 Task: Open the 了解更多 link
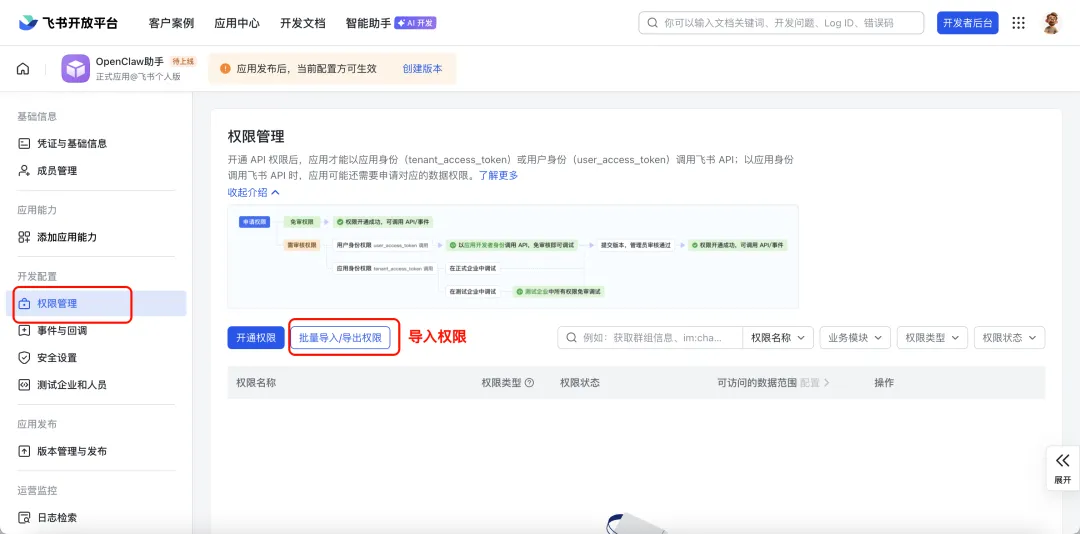coord(498,176)
